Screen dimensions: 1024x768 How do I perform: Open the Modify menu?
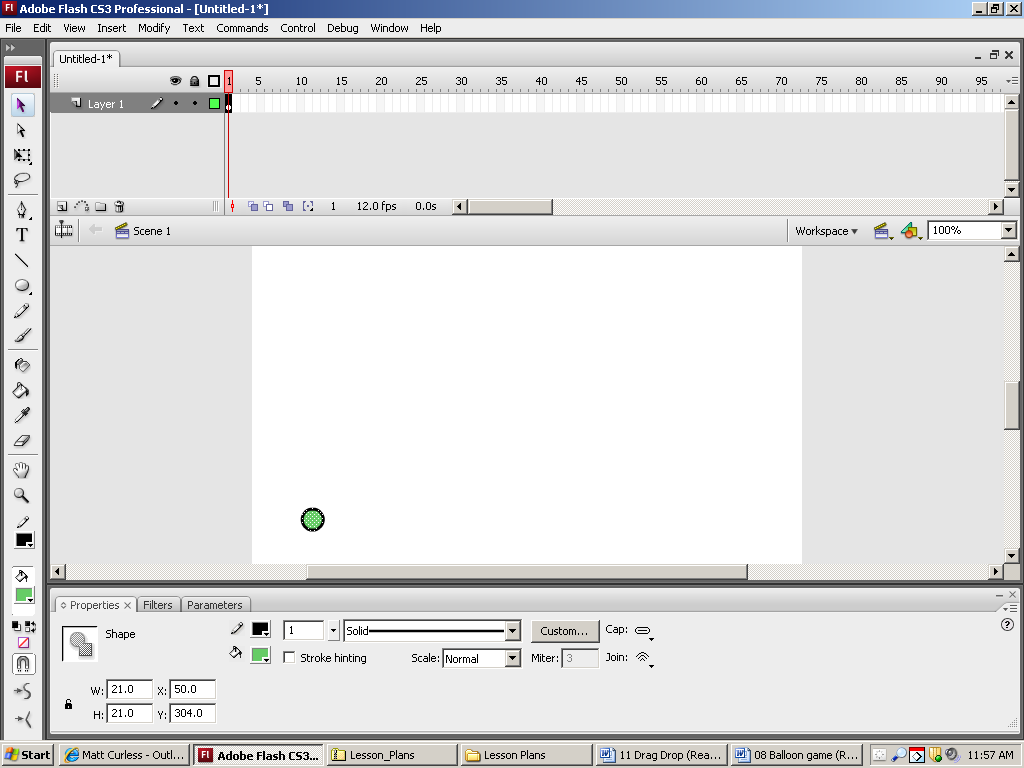[x=154, y=28]
